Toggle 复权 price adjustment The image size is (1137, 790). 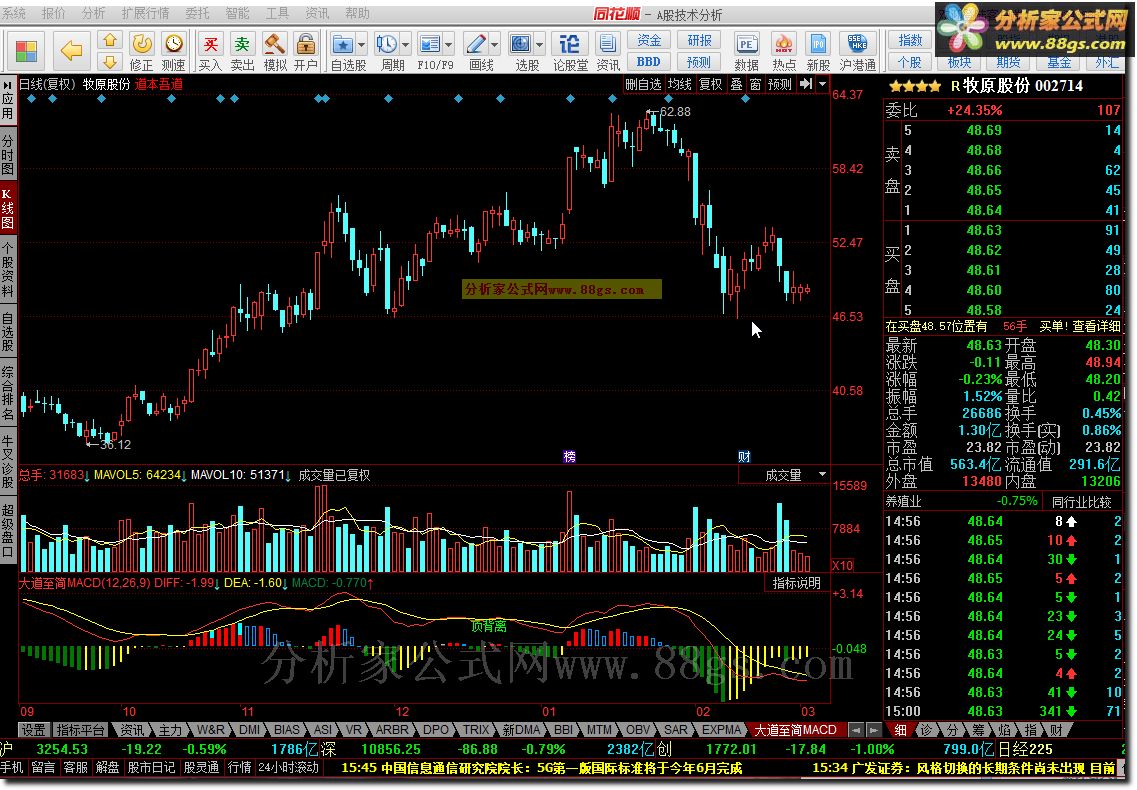tap(711, 84)
